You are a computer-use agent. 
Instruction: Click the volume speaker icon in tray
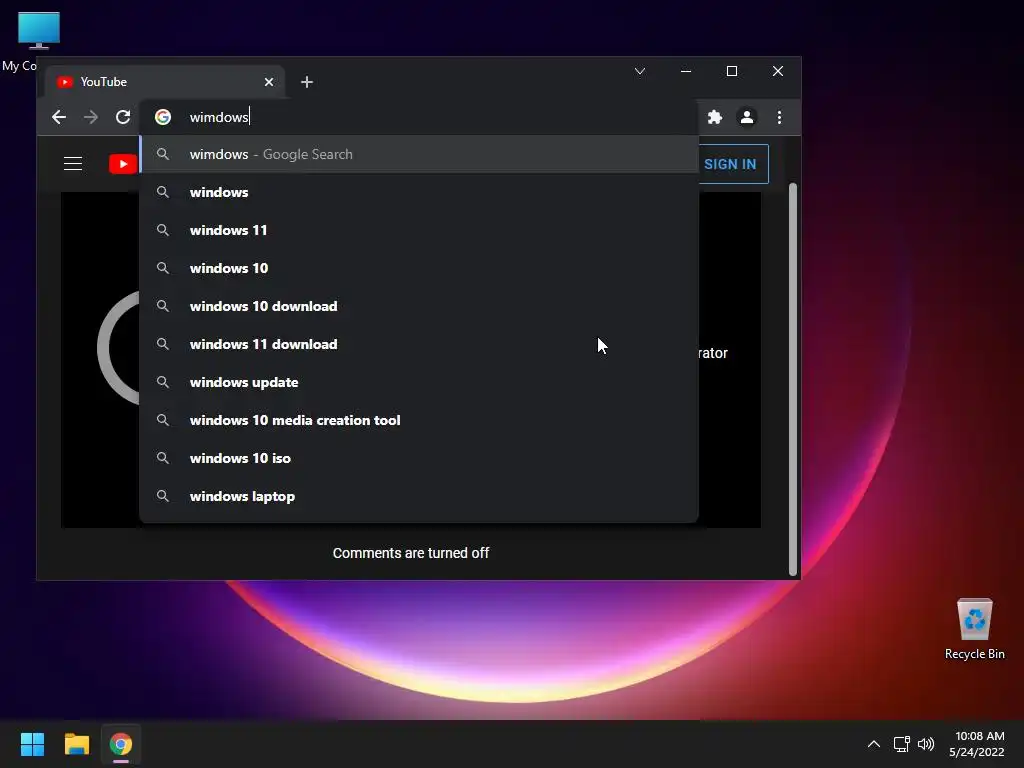click(x=926, y=744)
